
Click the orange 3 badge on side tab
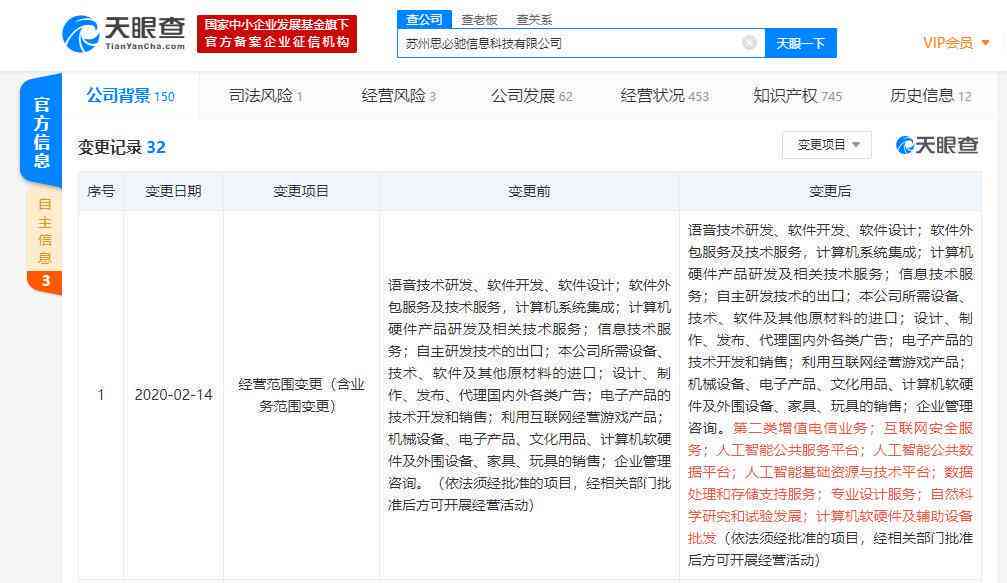coord(45,281)
